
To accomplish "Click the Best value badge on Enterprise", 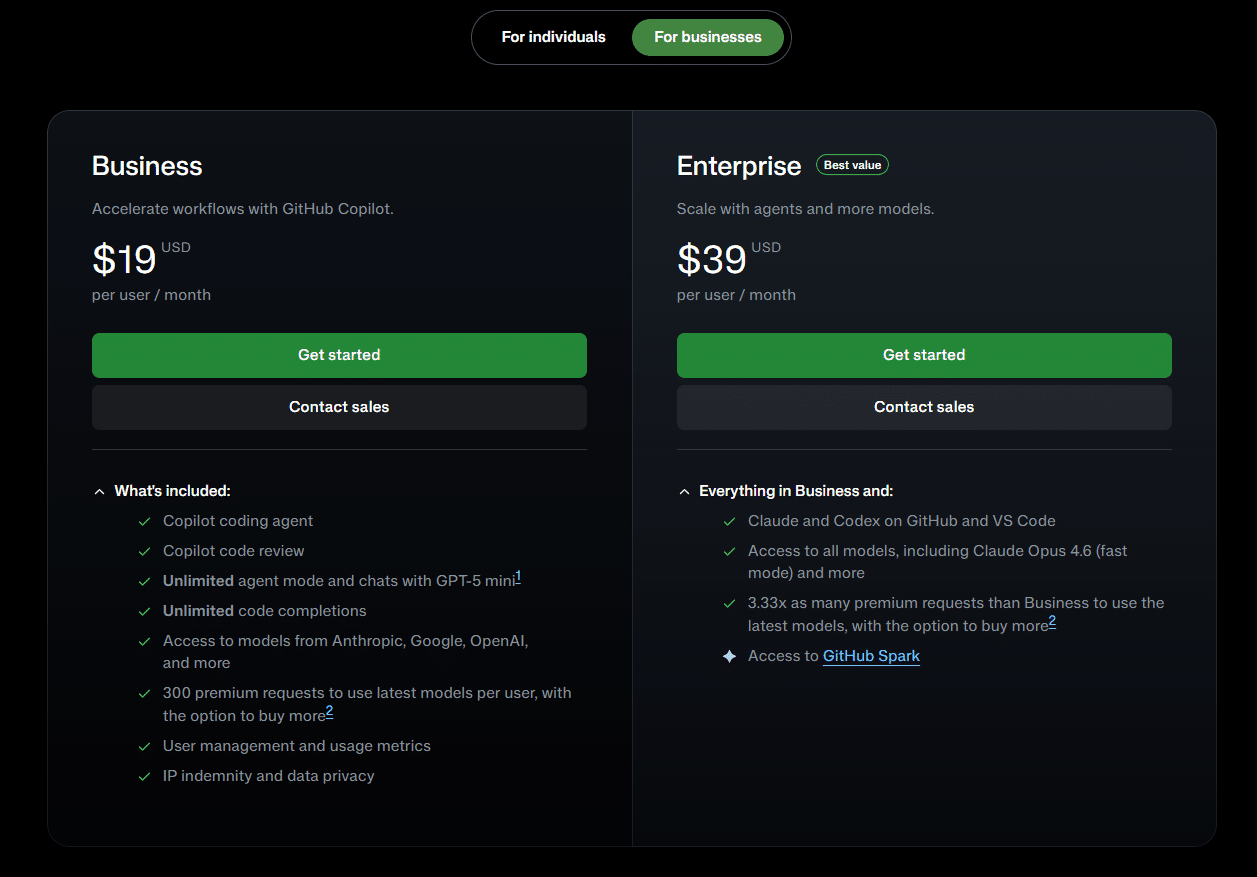I will [x=852, y=164].
